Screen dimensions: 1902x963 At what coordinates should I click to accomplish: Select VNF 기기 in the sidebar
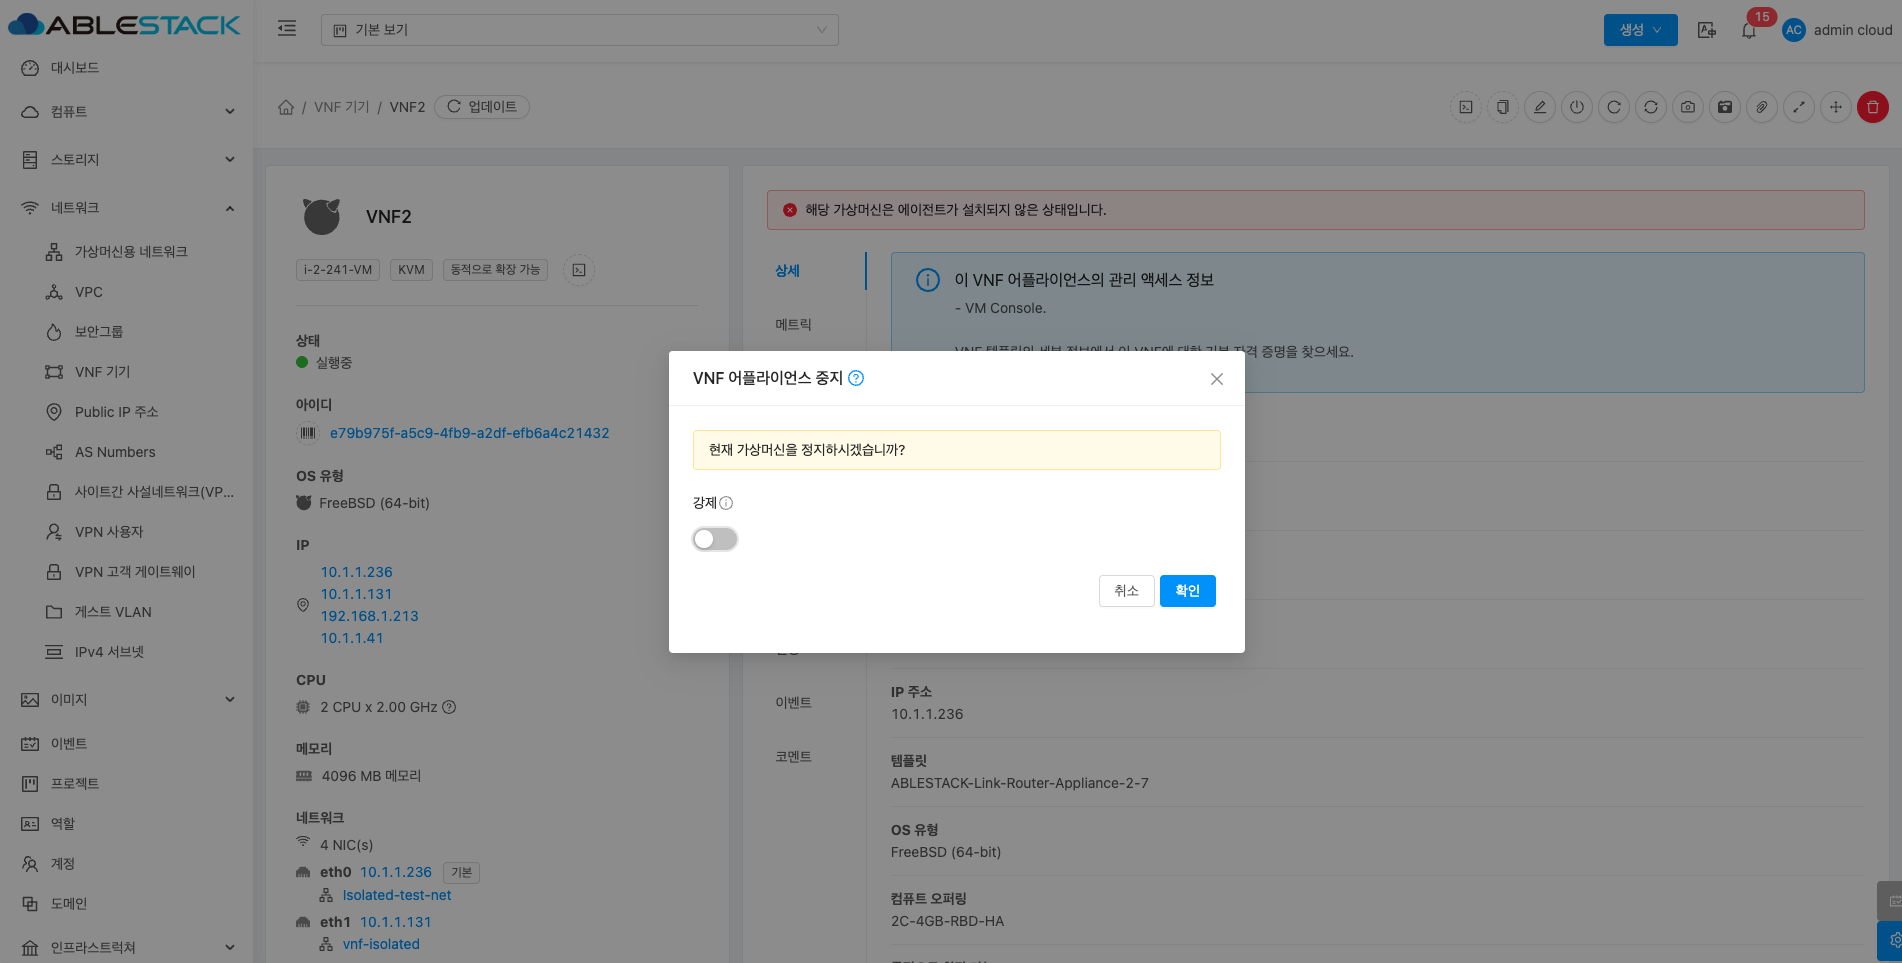[x=102, y=372]
